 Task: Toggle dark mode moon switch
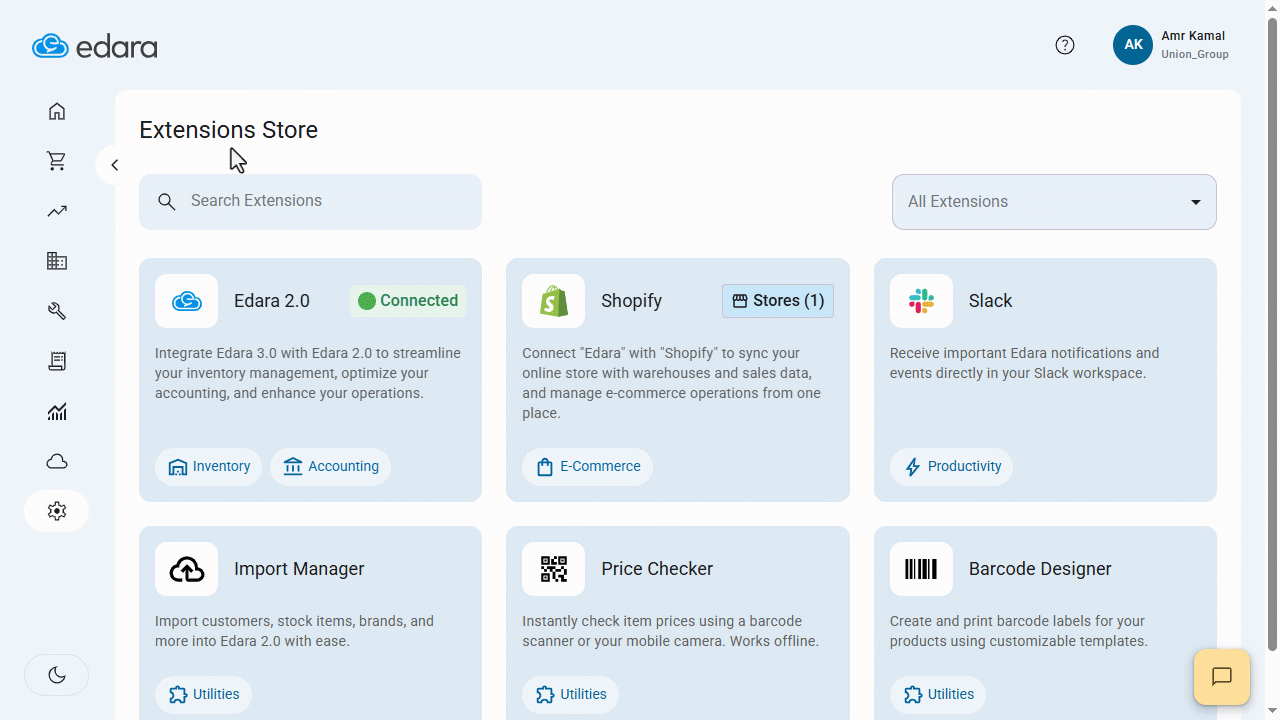(57, 675)
